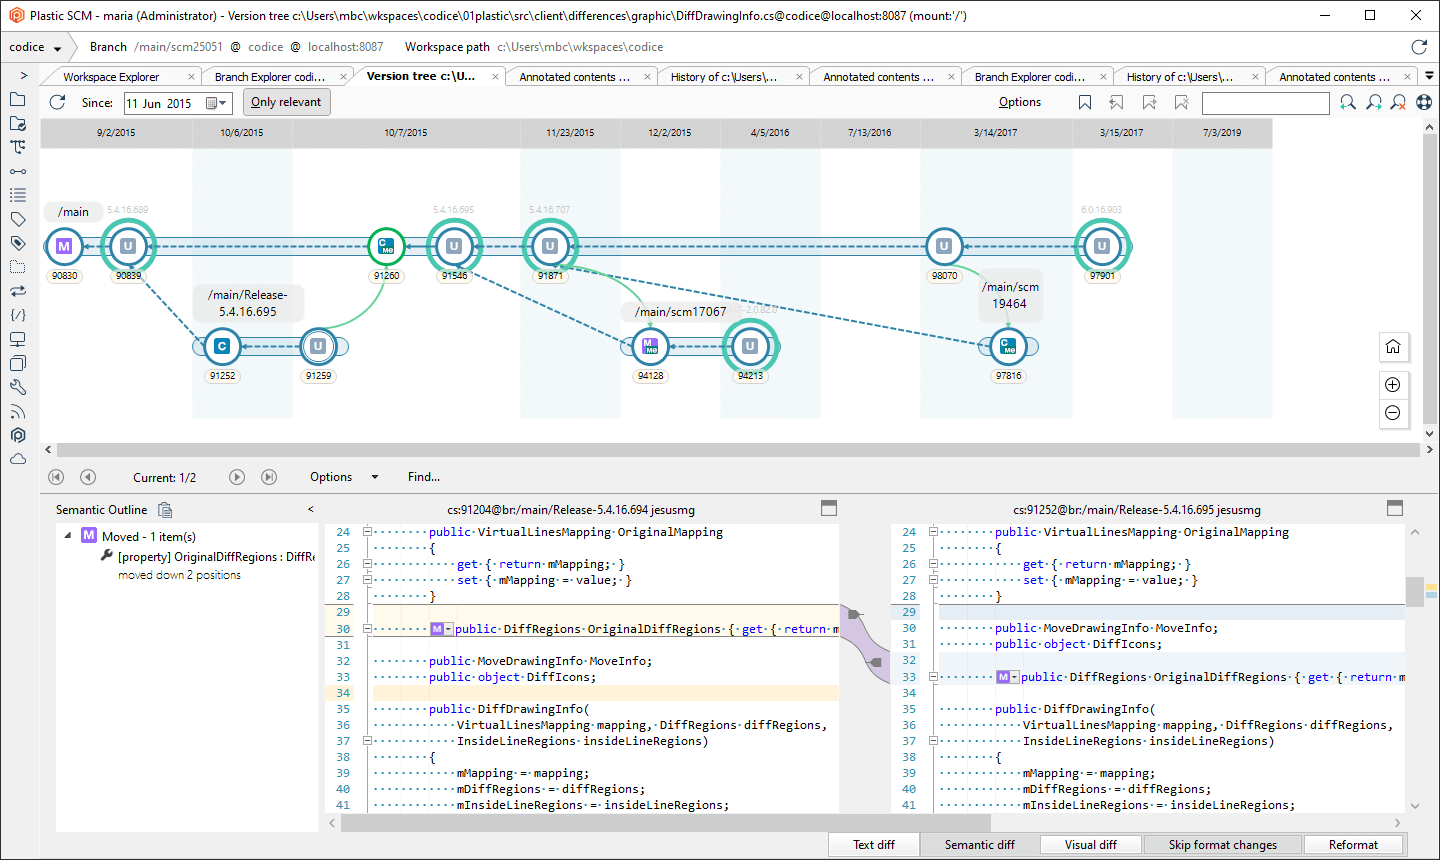The height and width of the screenshot is (860, 1440).
Task: Zoom out of the version tree
Action: tap(1392, 413)
